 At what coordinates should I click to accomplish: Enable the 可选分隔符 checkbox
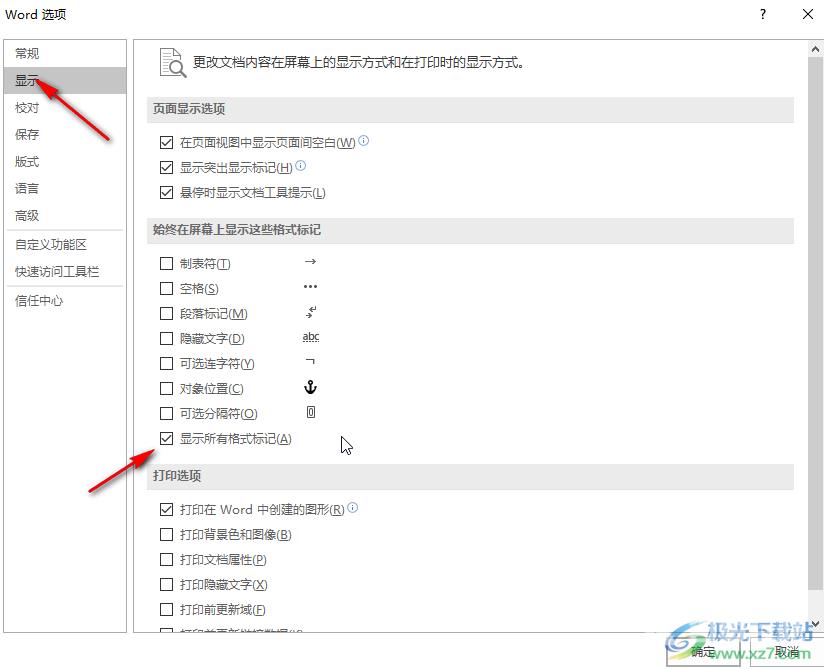pyautogui.click(x=166, y=414)
